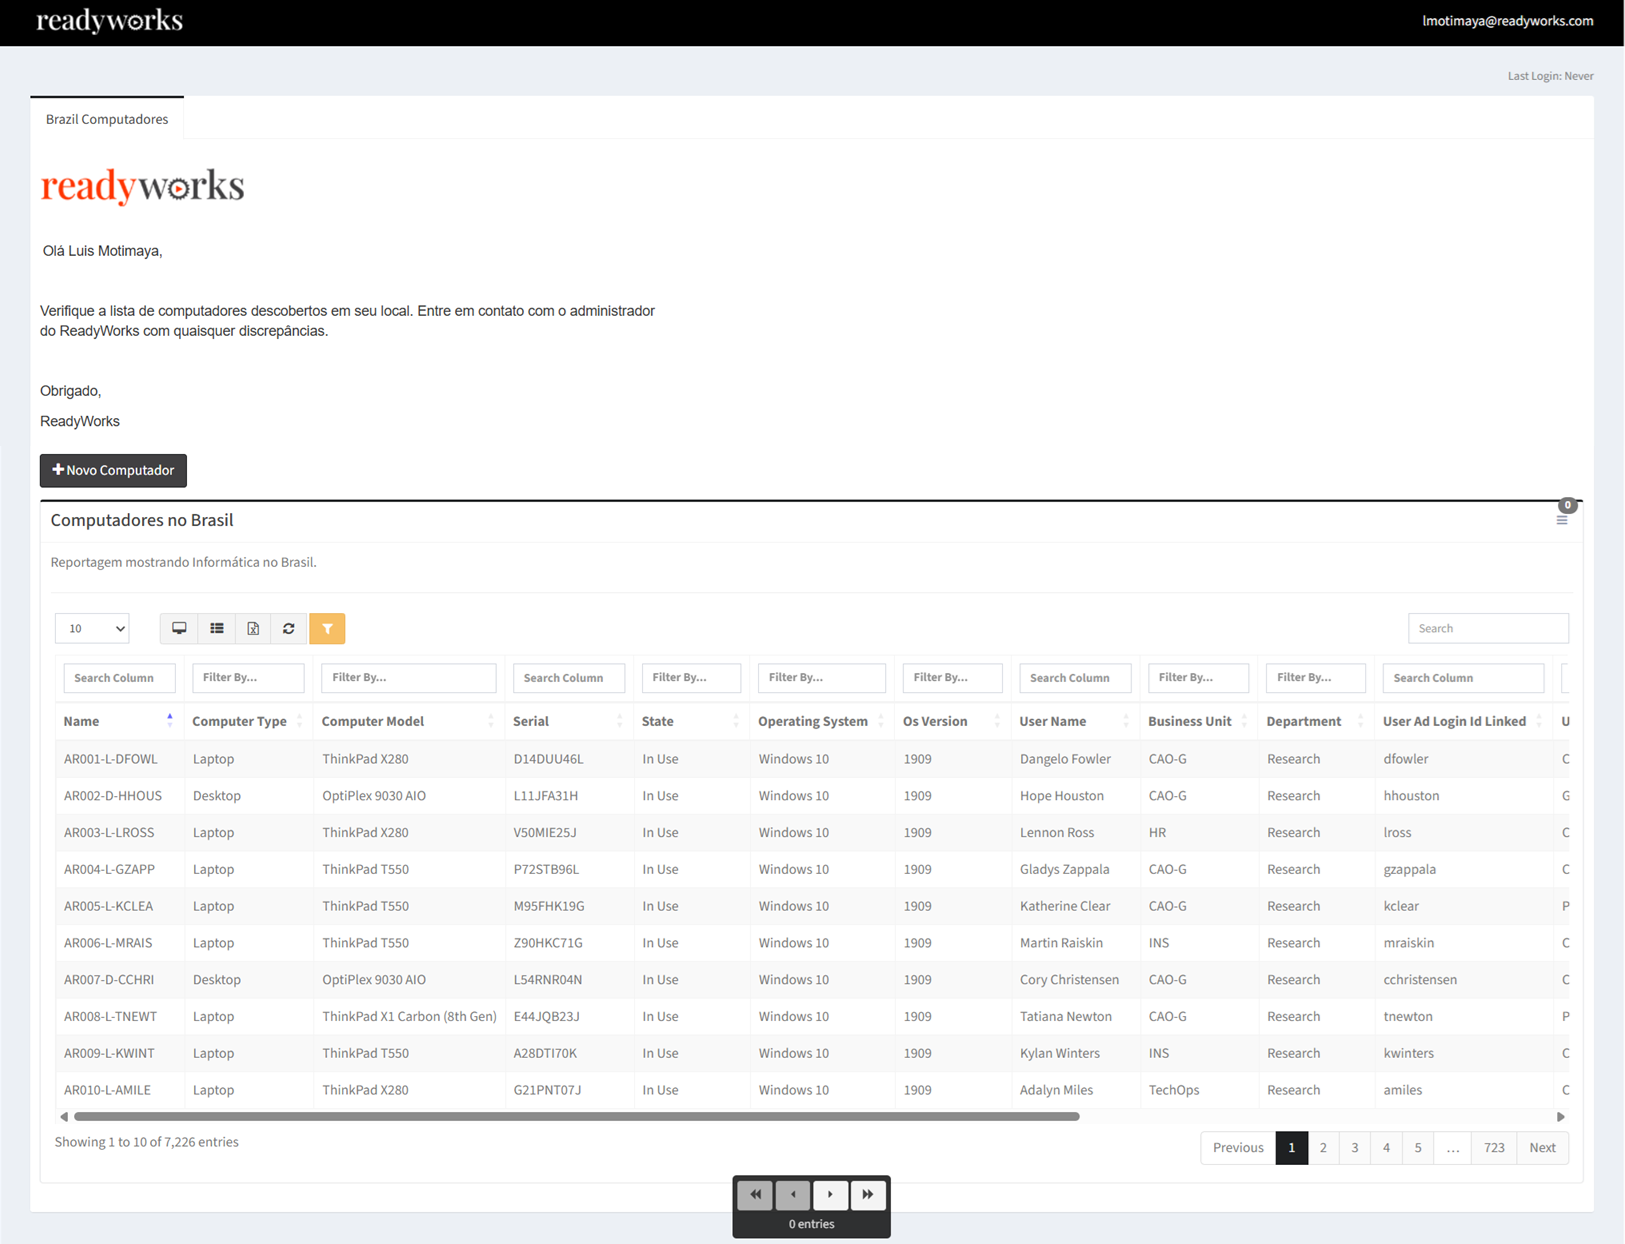Click the plus Novo Computador button

(113, 470)
